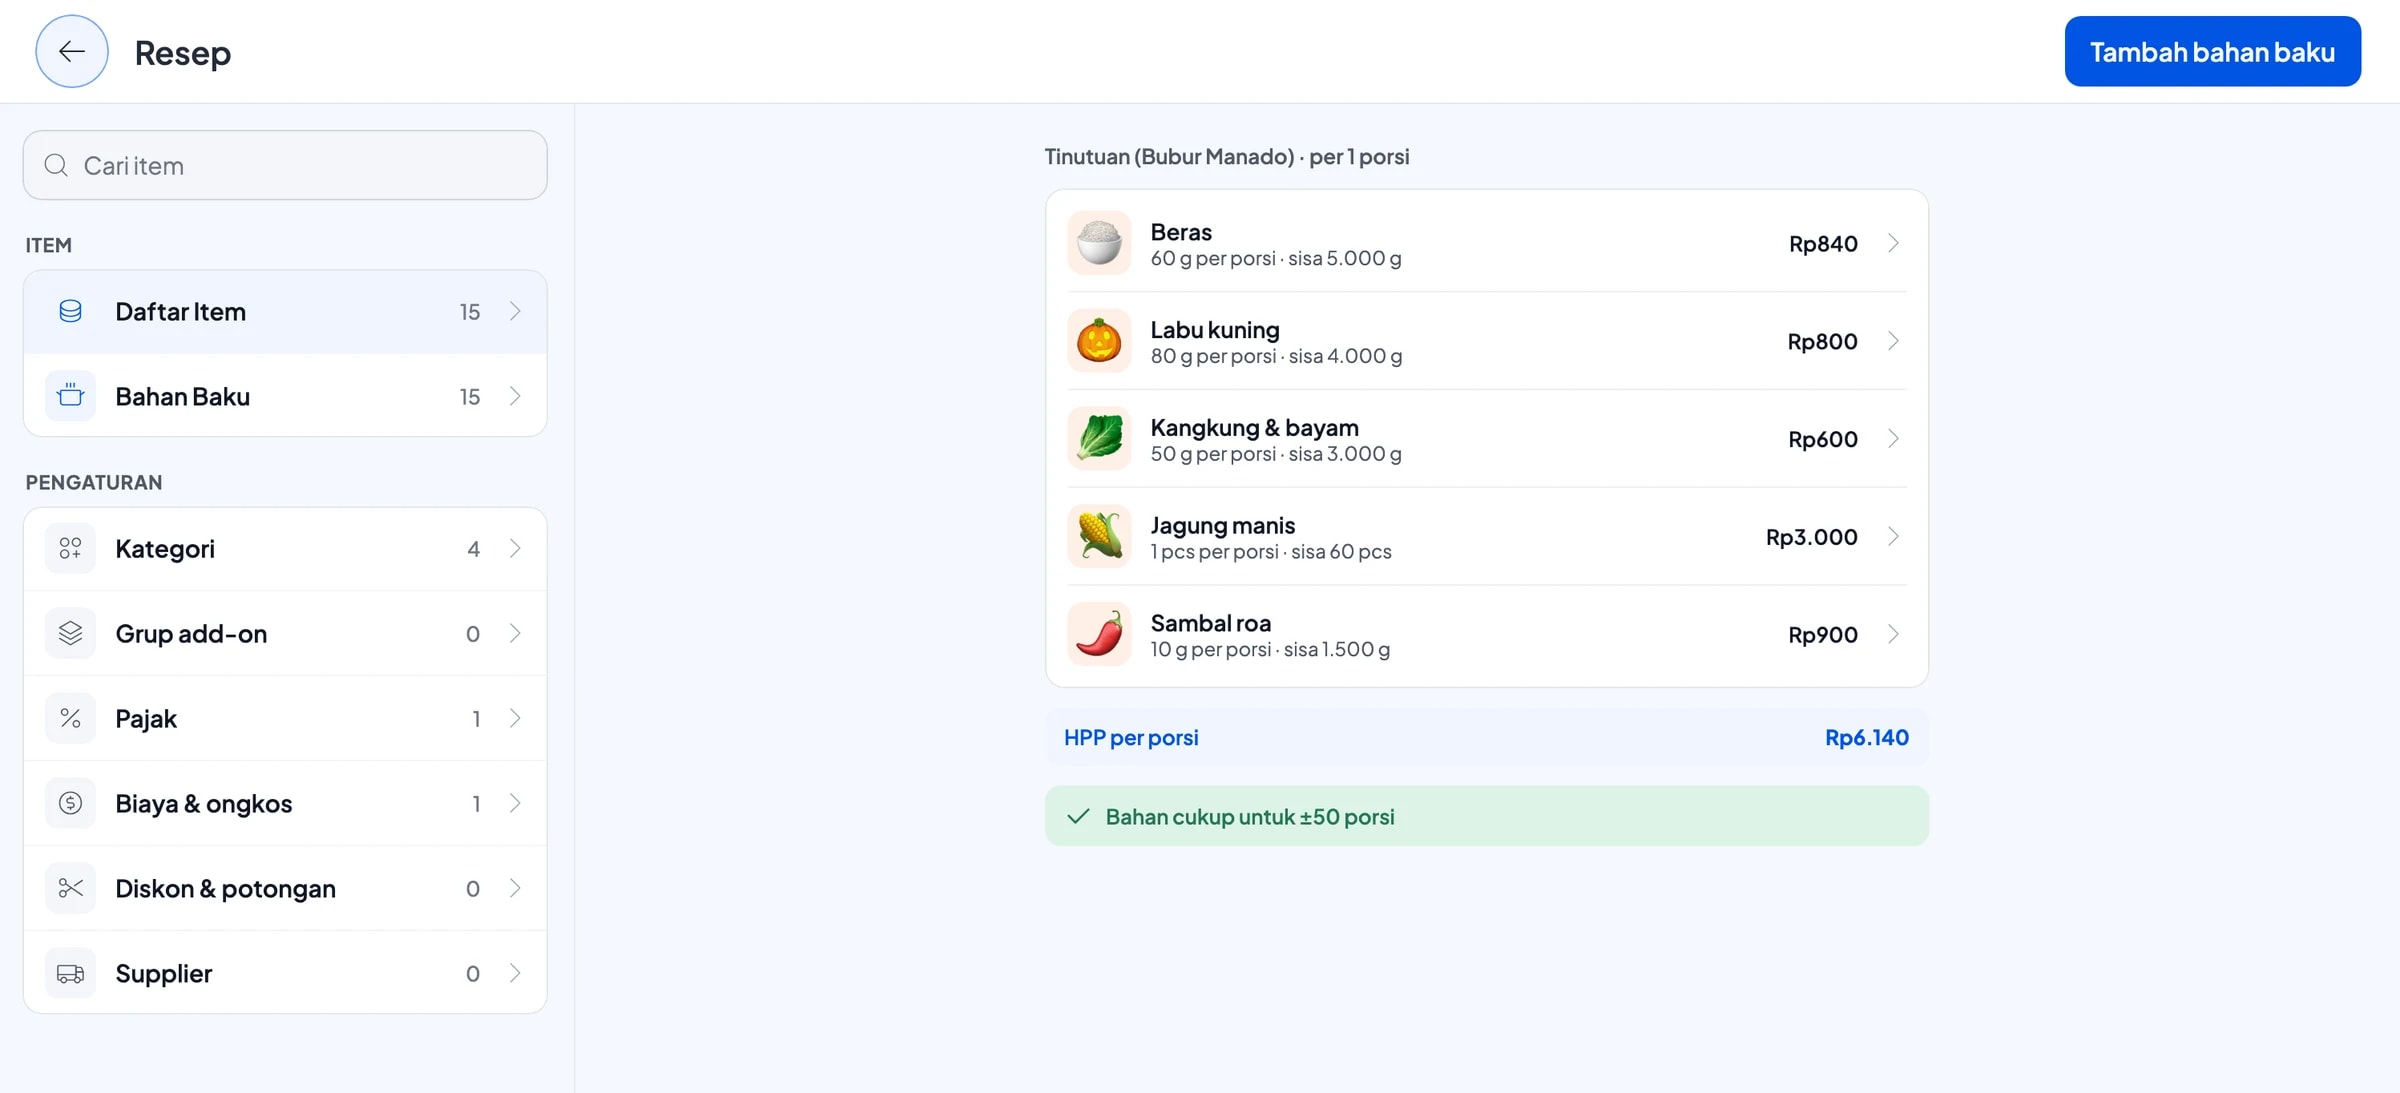Open Kangkung & bayam details via its chevron
The image size is (2400, 1093).
click(x=1893, y=439)
